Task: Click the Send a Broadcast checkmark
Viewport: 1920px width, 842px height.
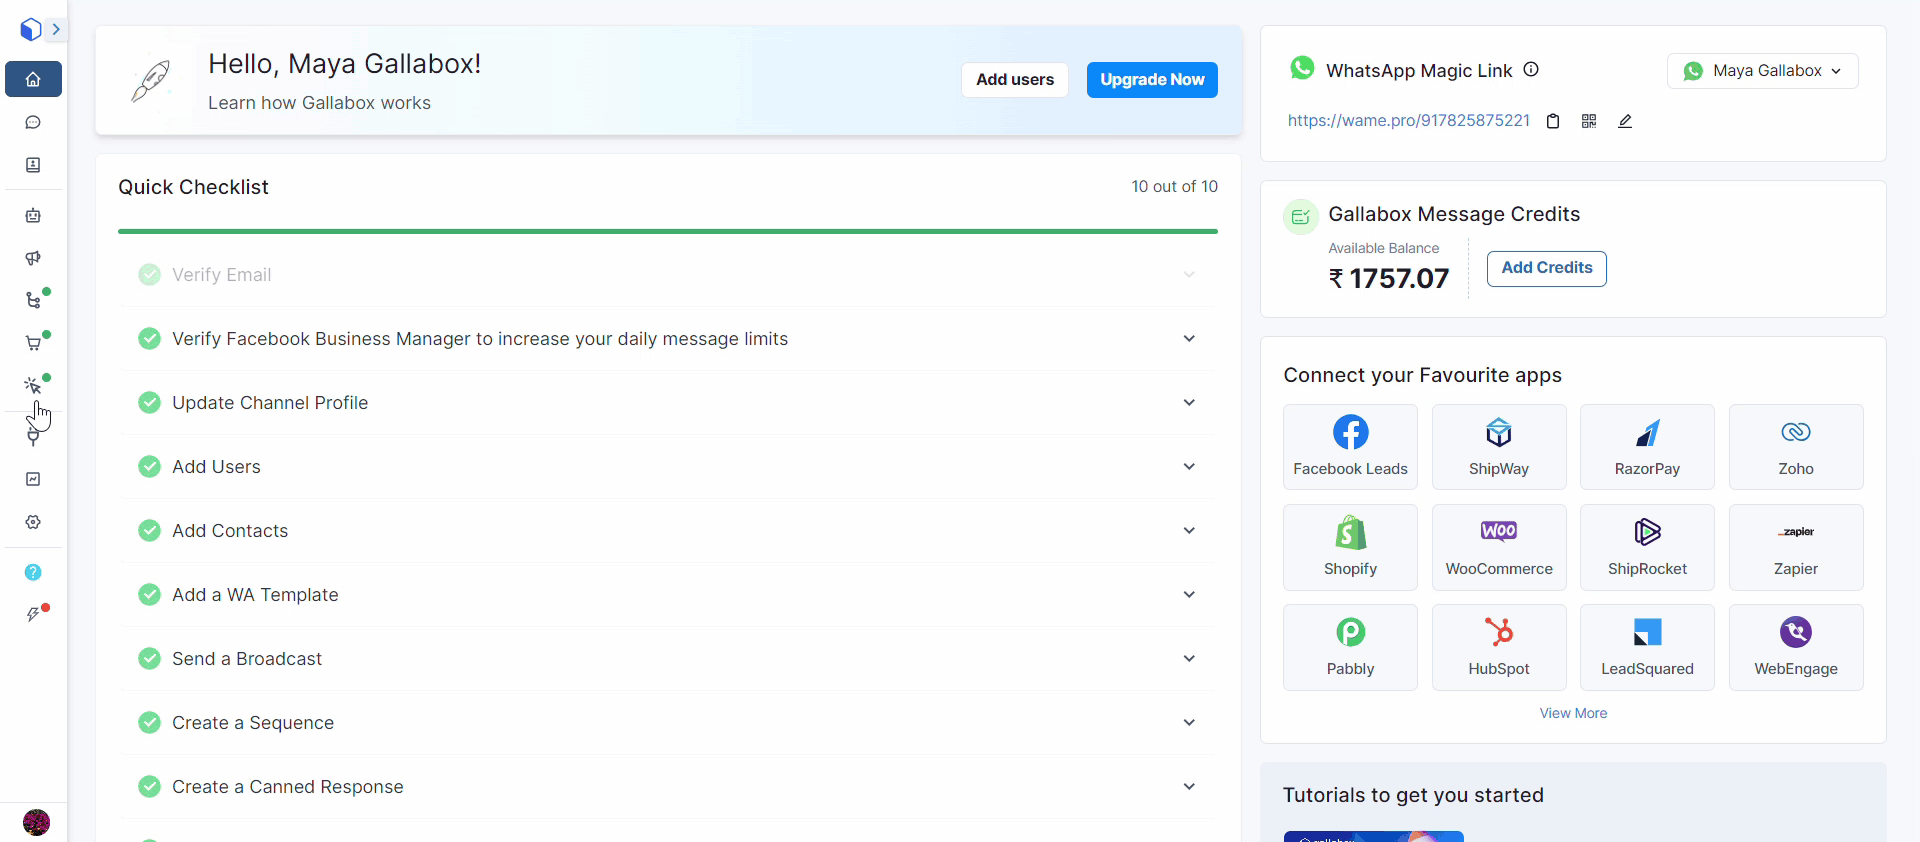Action: point(149,659)
